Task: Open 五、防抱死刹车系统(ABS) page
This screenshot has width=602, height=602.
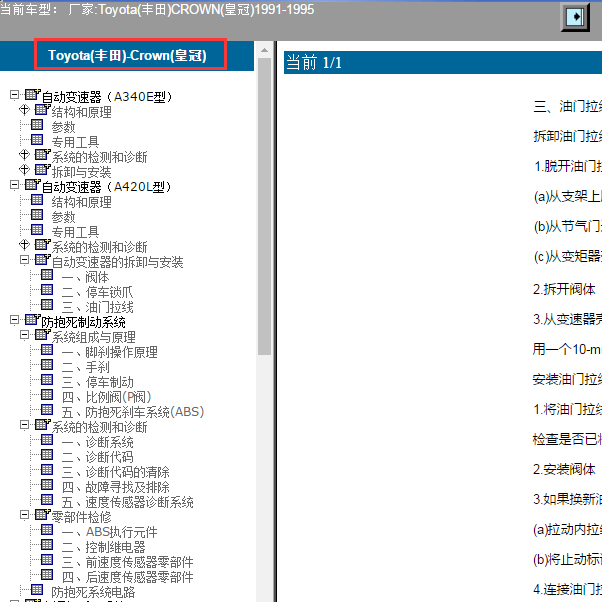Action: coord(133,412)
